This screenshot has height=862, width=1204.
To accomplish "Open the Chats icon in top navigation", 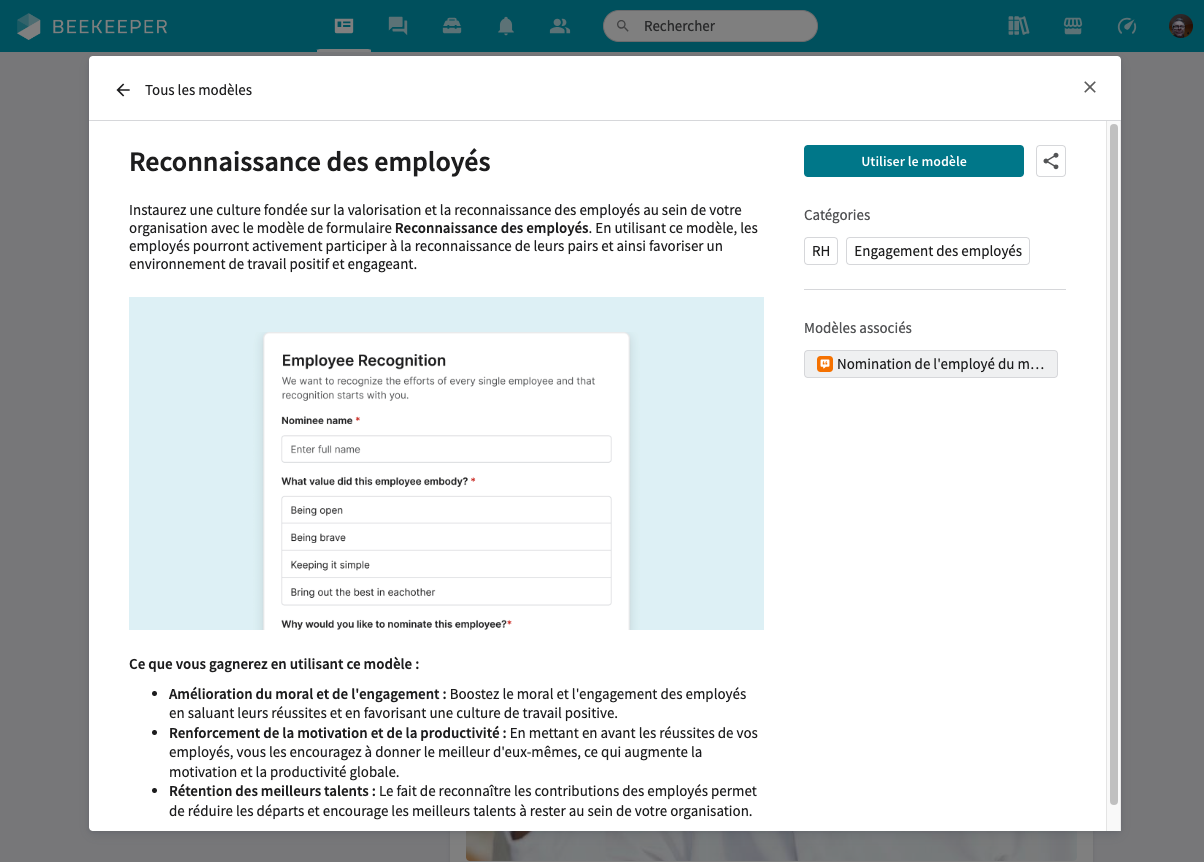I will click(x=398, y=26).
